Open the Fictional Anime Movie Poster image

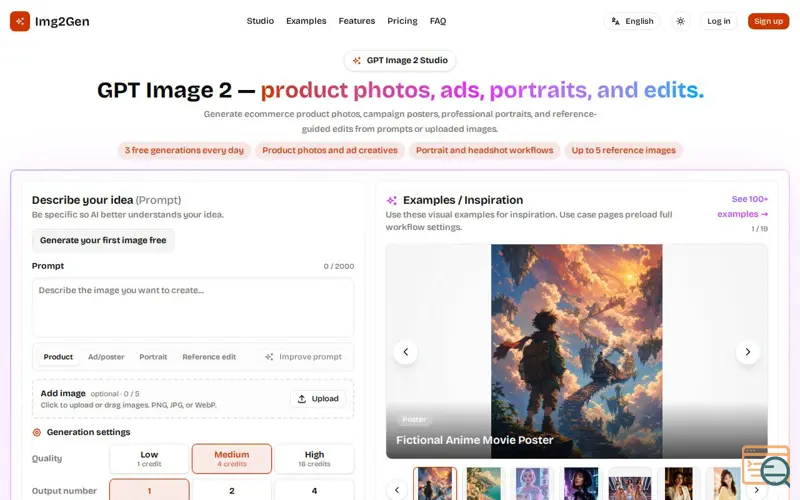(x=577, y=351)
